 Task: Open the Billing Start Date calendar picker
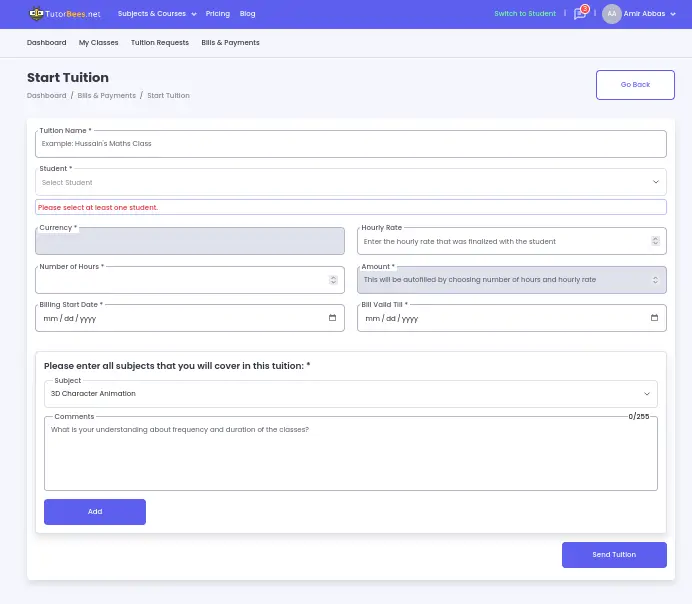[x=332, y=318]
